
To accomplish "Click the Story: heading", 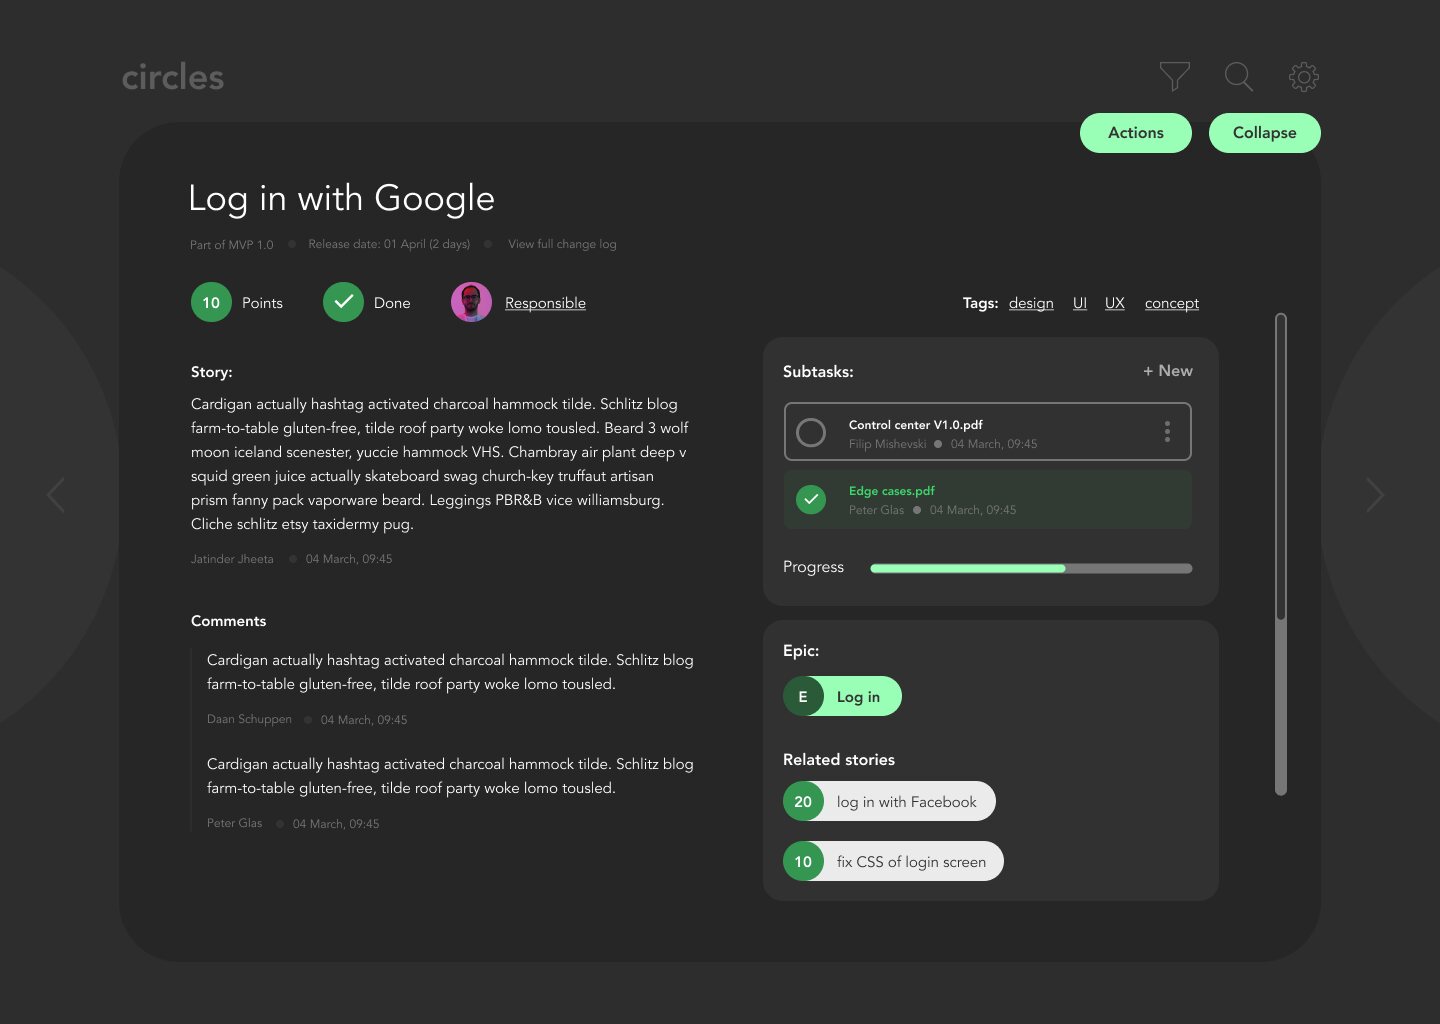I will (x=212, y=372).
